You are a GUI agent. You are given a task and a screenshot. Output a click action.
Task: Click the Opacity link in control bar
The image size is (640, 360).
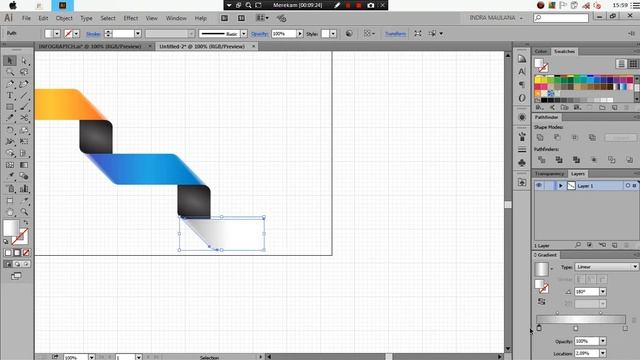[x=259, y=33]
